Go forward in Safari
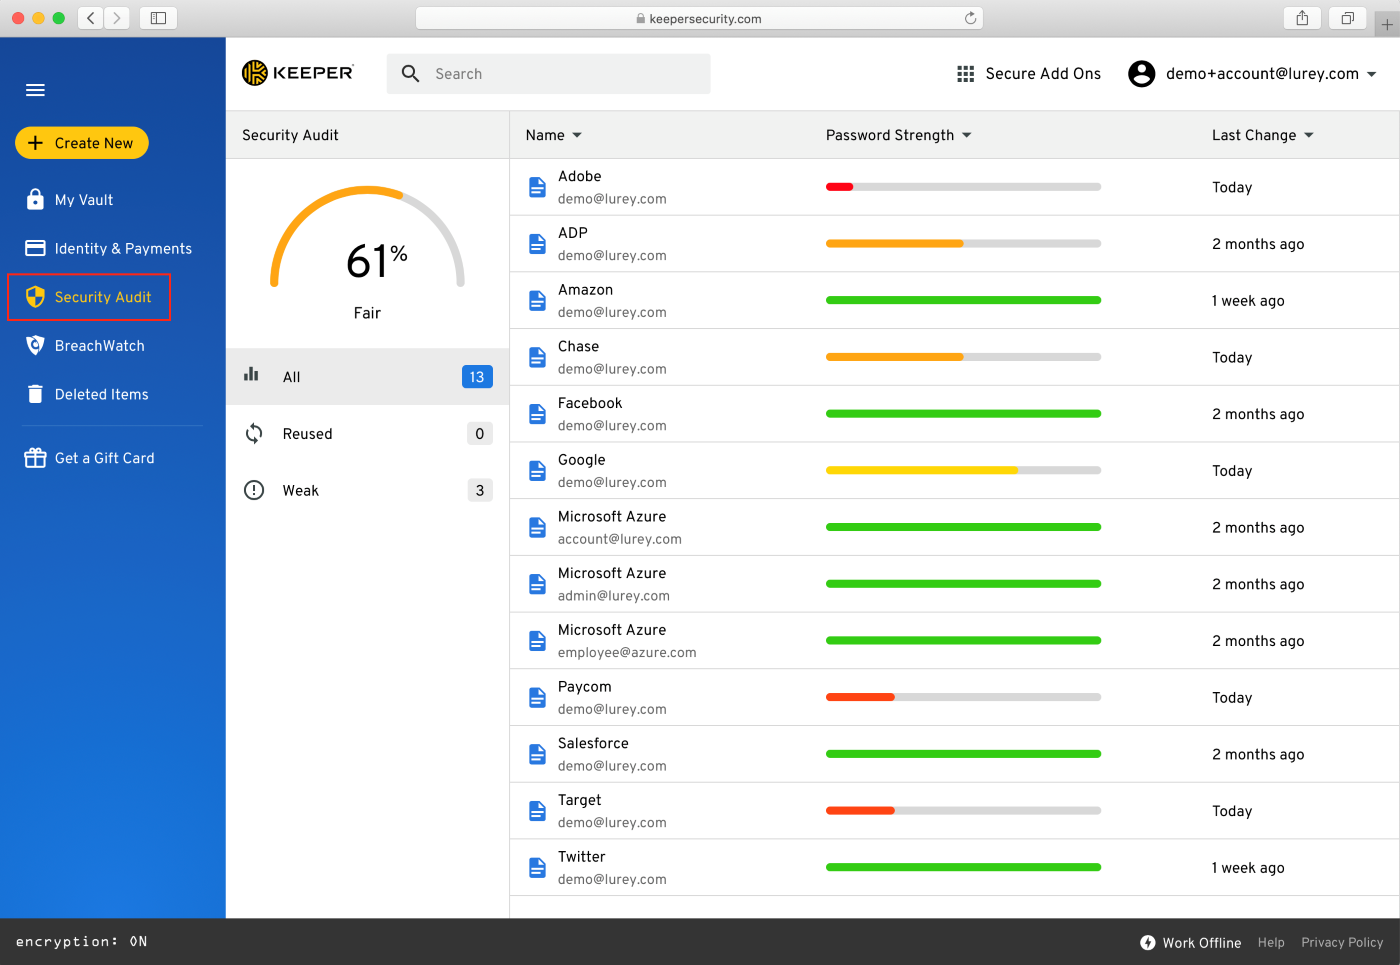 117,18
